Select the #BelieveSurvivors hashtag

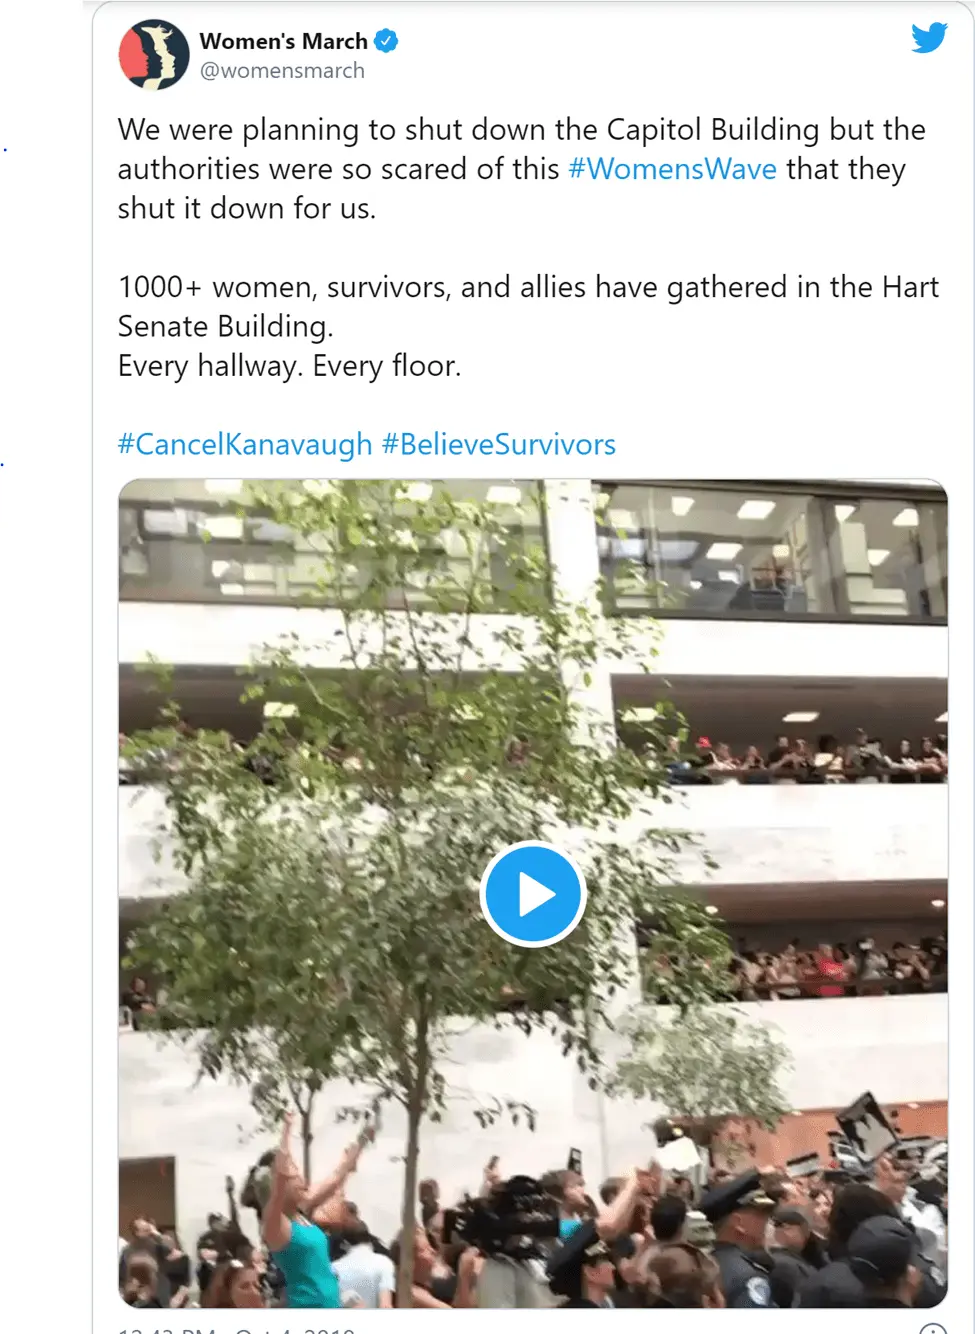[x=499, y=444]
